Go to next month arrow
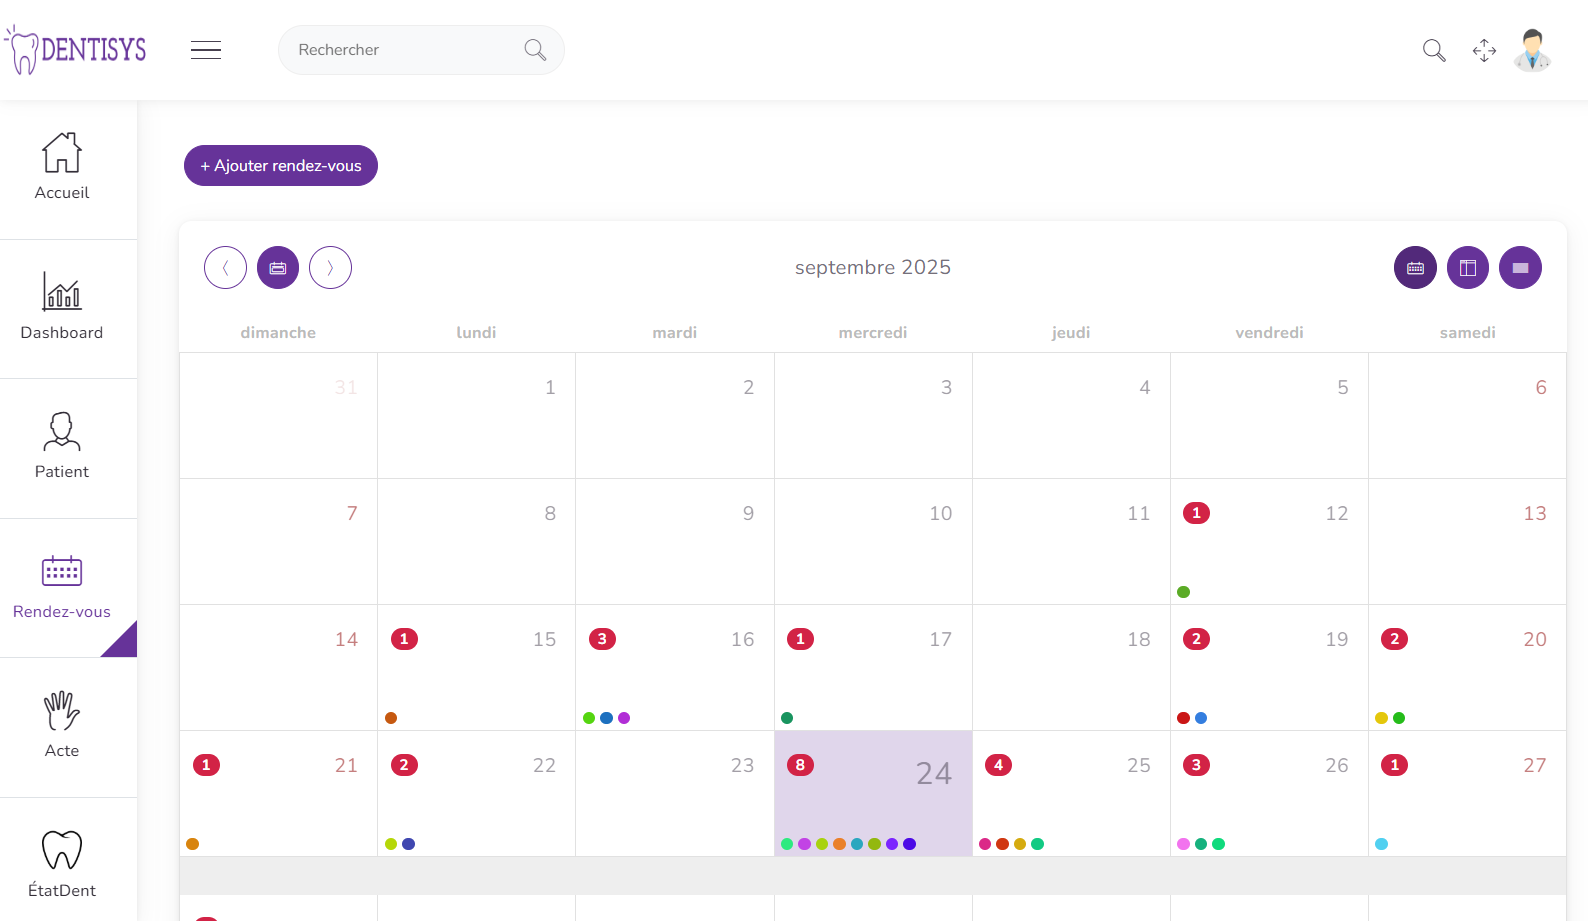The image size is (1588, 921). pos(330,268)
